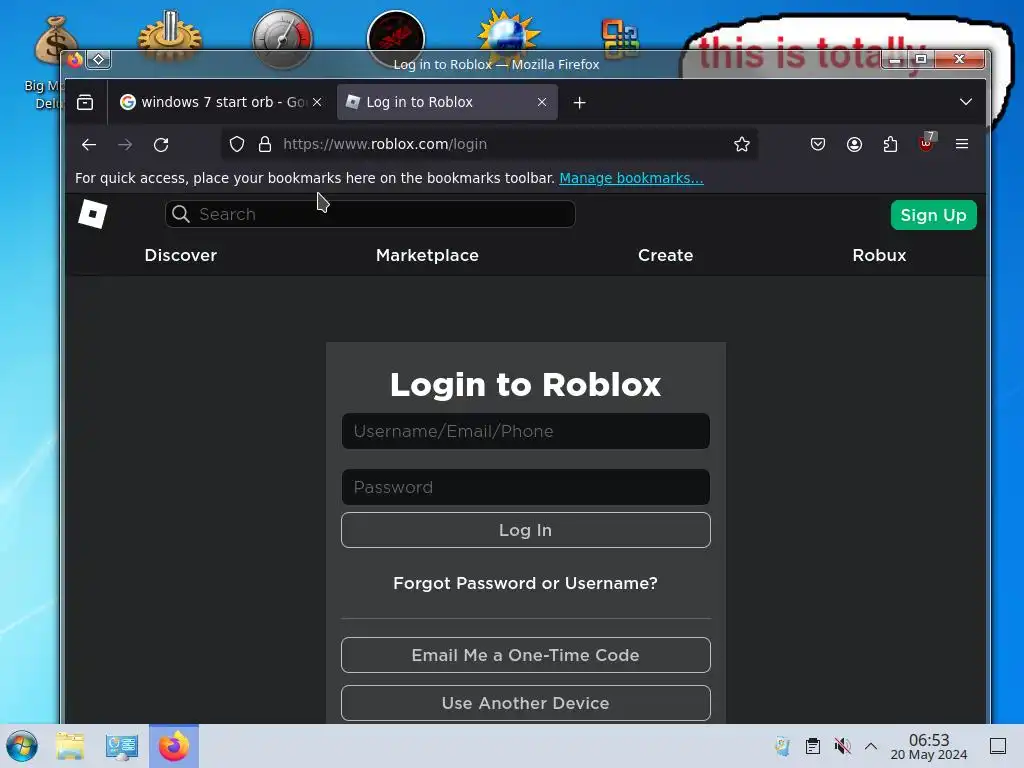Open the Save to Pocket icon
The image size is (1024, 768).
(818, 144)
